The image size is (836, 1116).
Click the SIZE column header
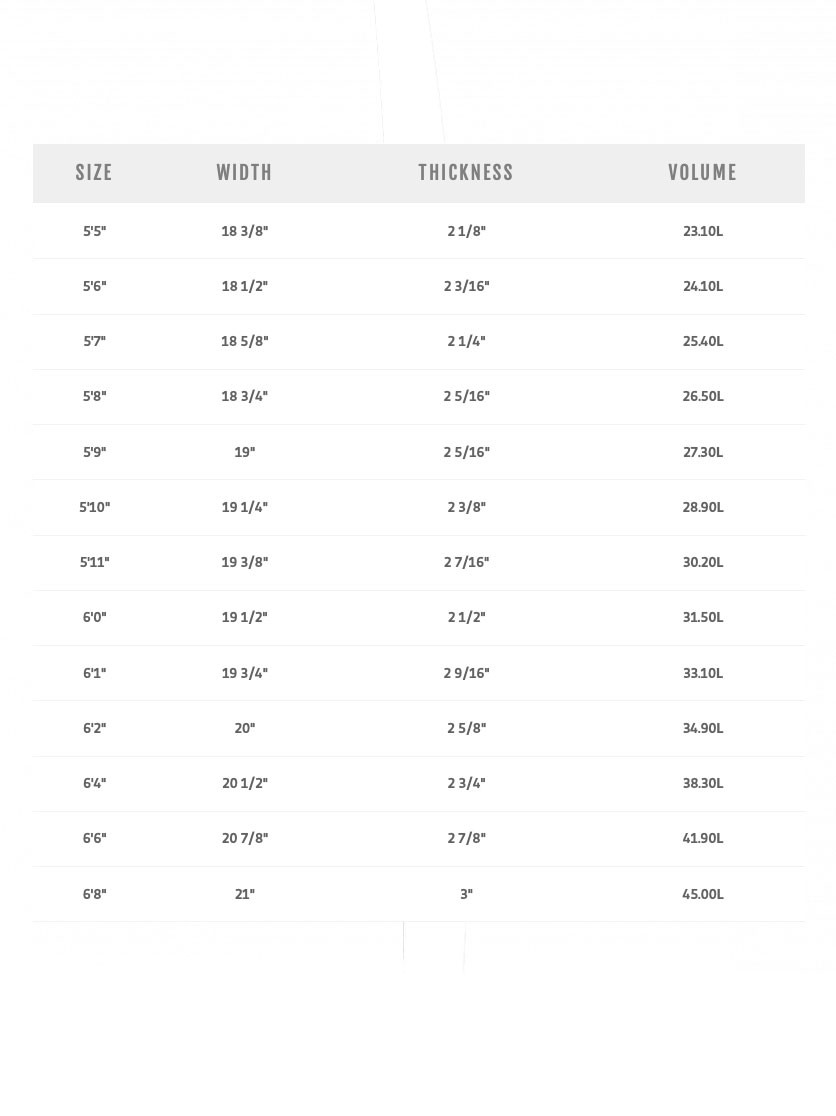[x=94, y=173]
